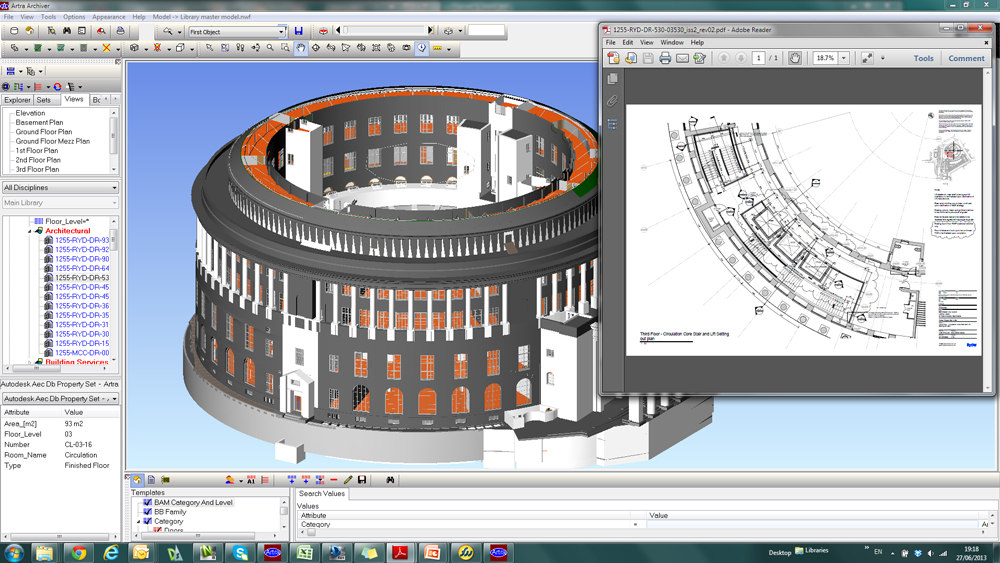1000x563 pixels.
Task: Open Excel from the taskbar
Action: (305, 553)
